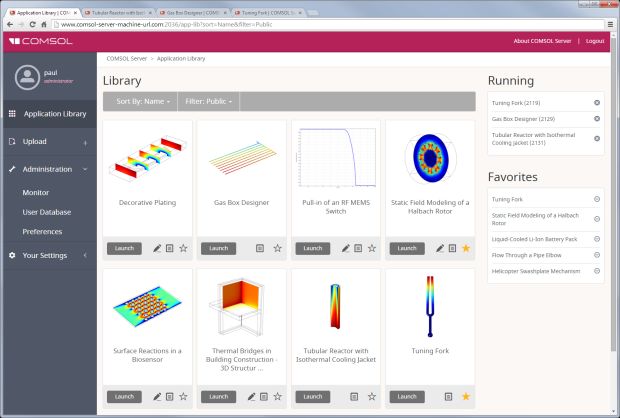
Task: Close the running Gas Box Designer (2129) session
Action: coord(597,119)
